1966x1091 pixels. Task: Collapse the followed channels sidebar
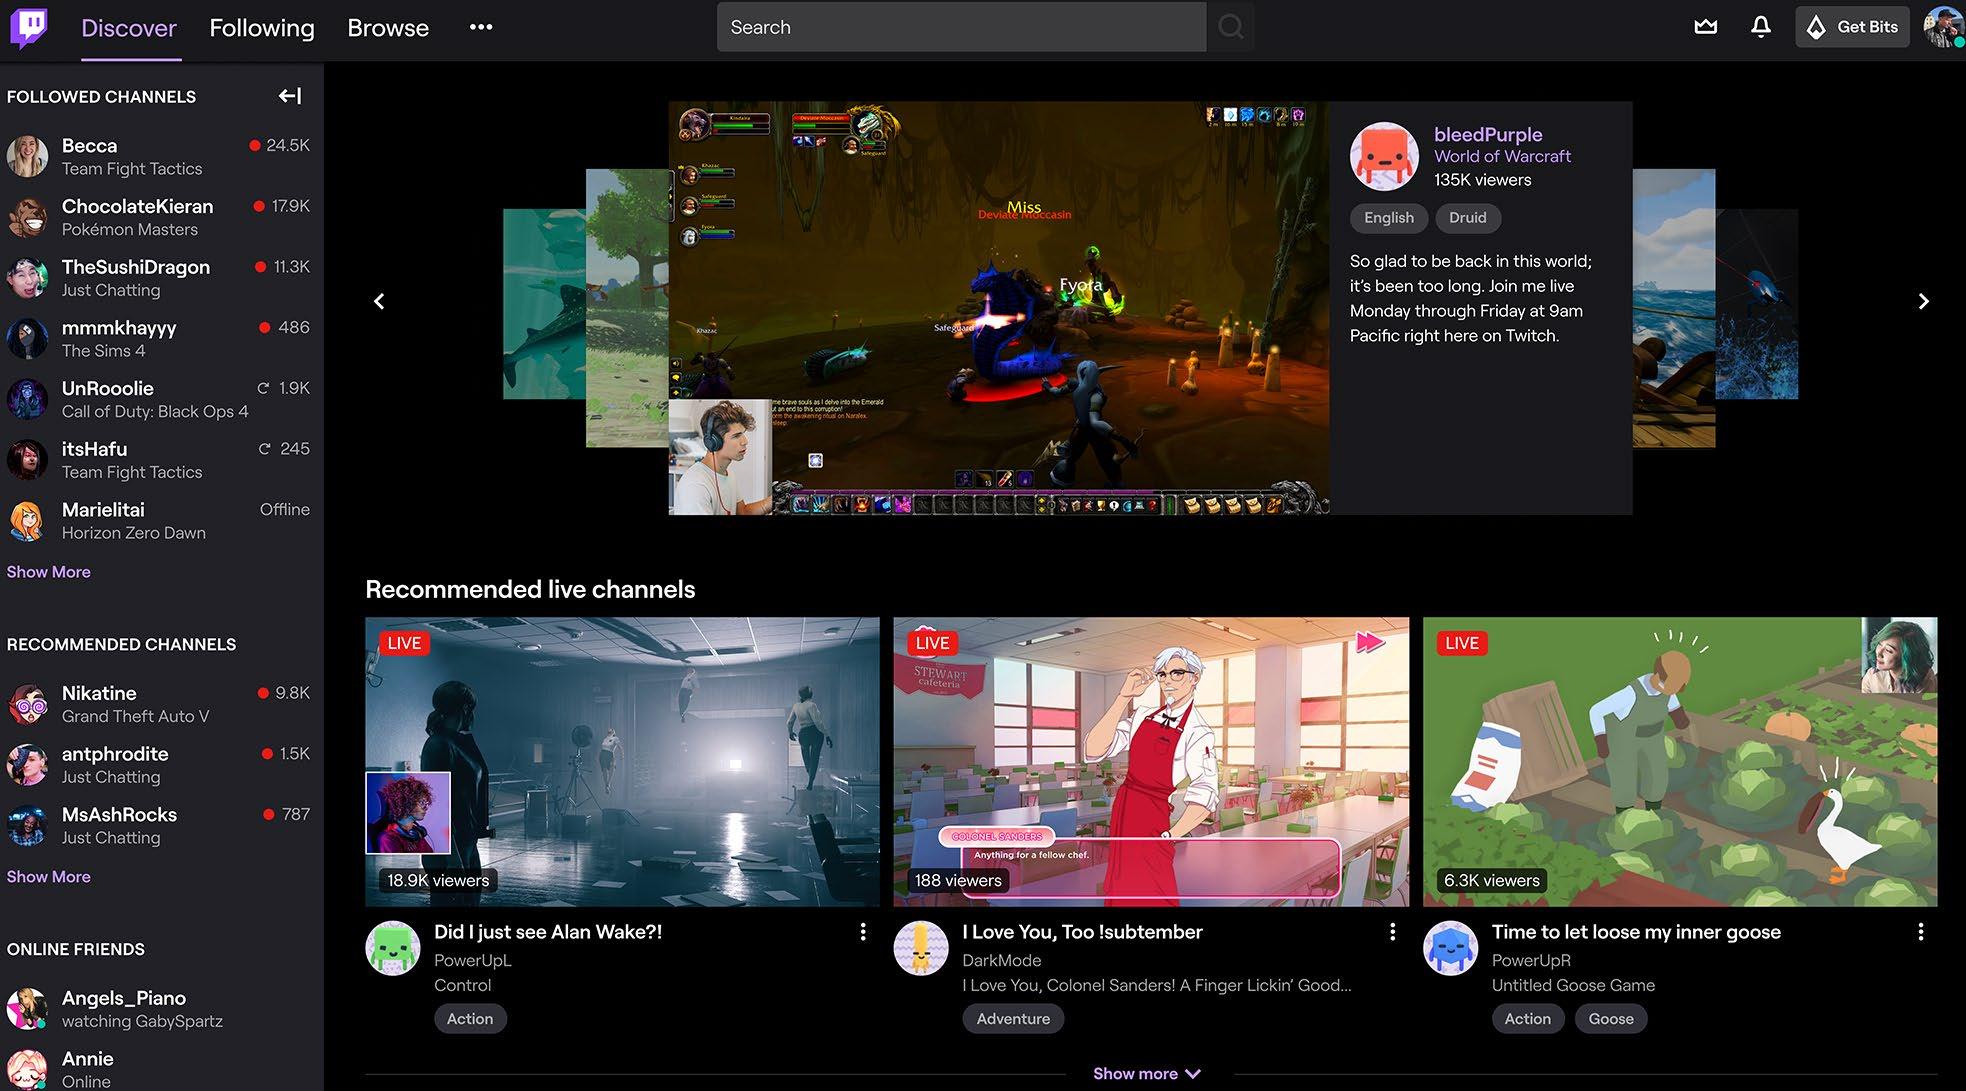tap(290, 96)
